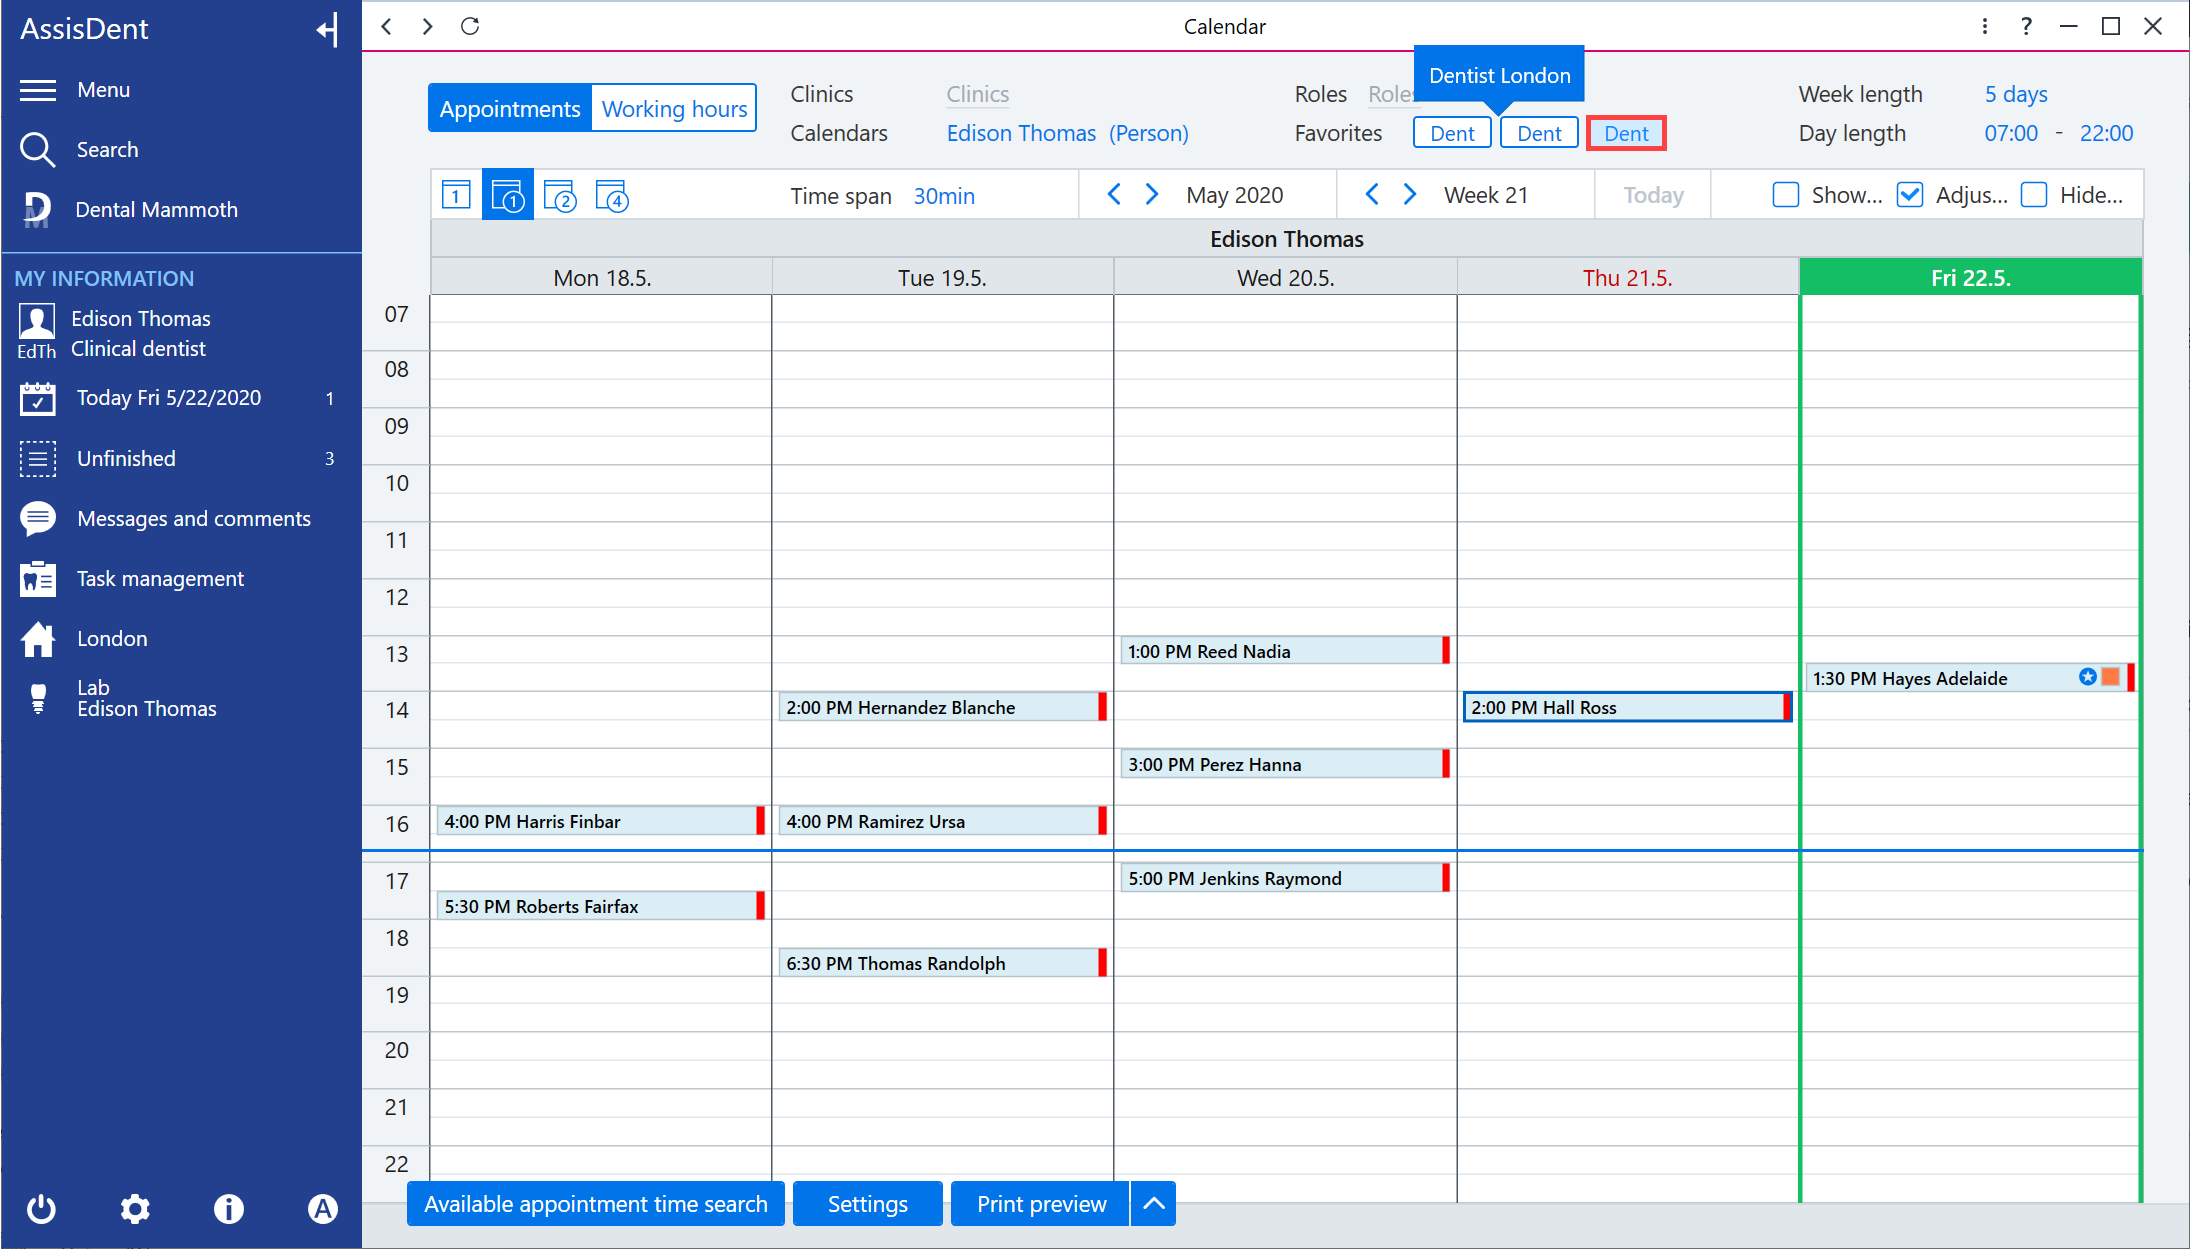Go to previous month
Image resolution: width=2190 pixels, height=1249 pixels.
point(1114,194)
